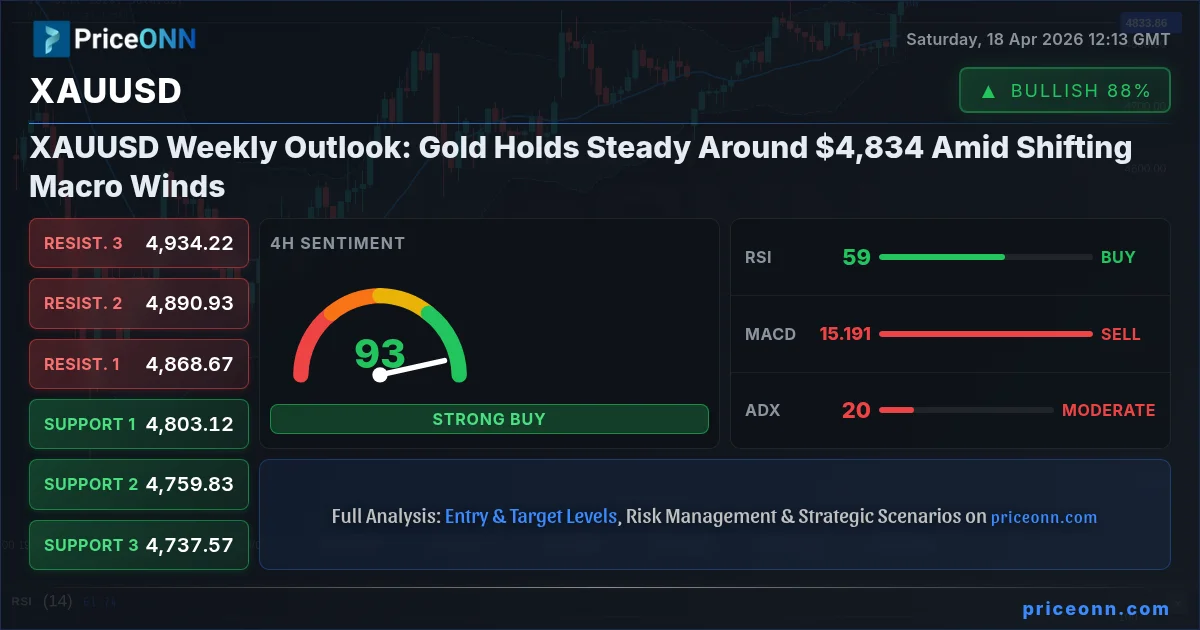Viewport: 1200px width, 630px height.
Task: Click the XAUUSD Weekly Outlook headline
Action: pos(581,167)
